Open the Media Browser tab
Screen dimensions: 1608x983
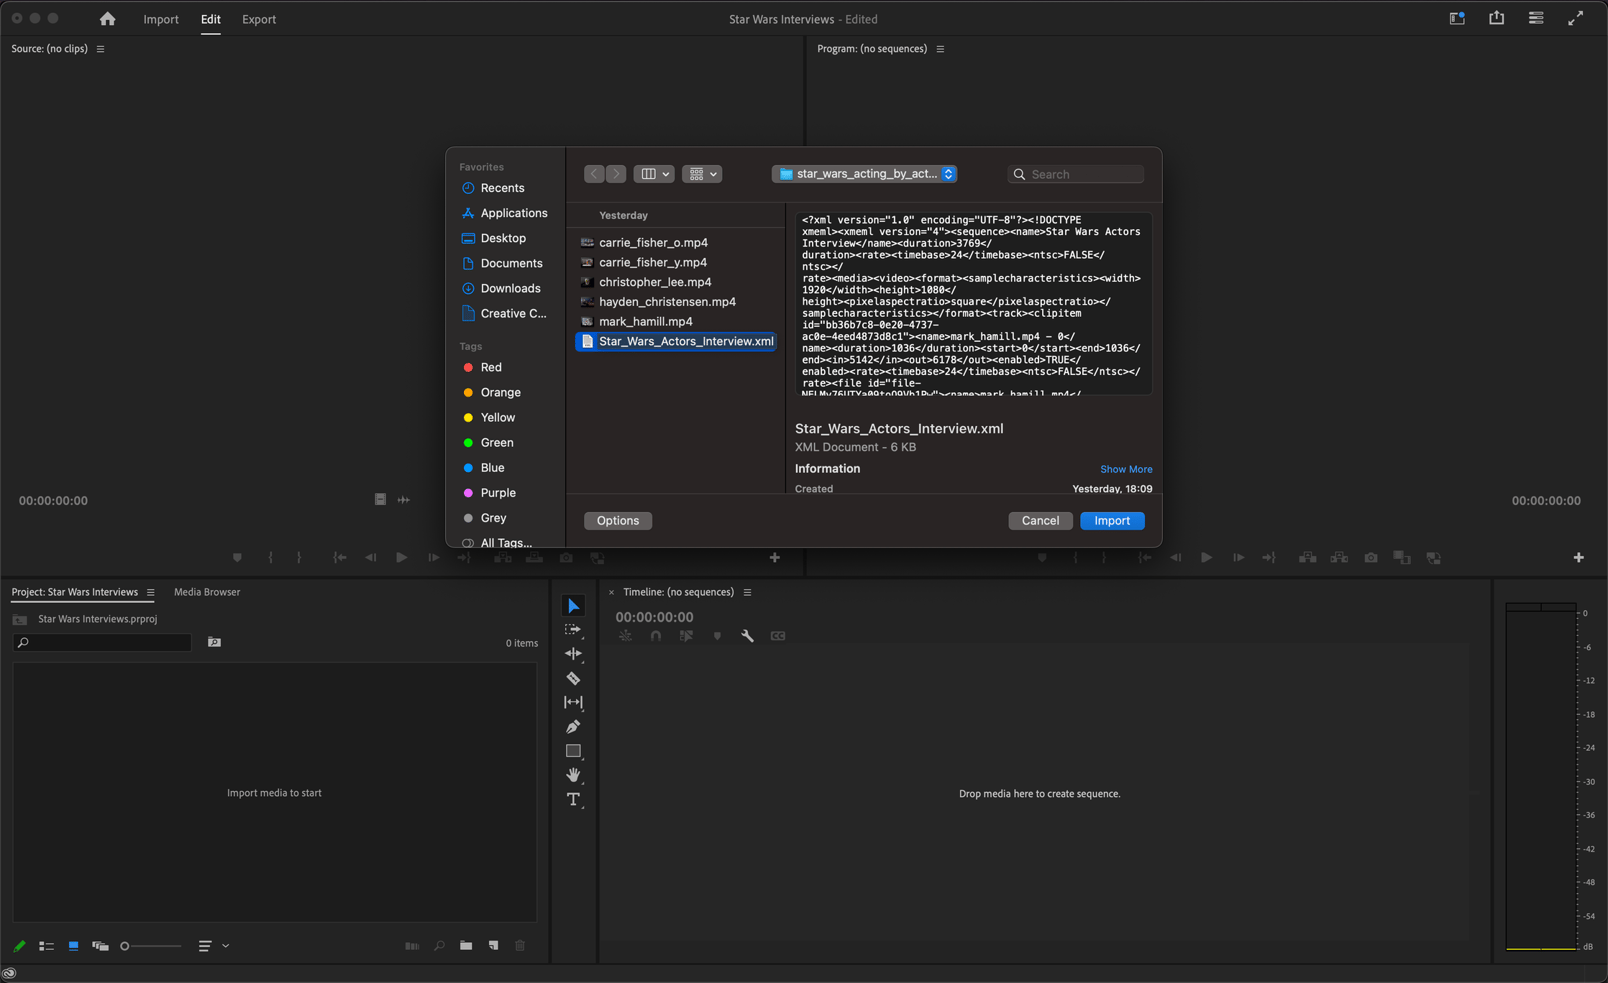pos(207,591)
